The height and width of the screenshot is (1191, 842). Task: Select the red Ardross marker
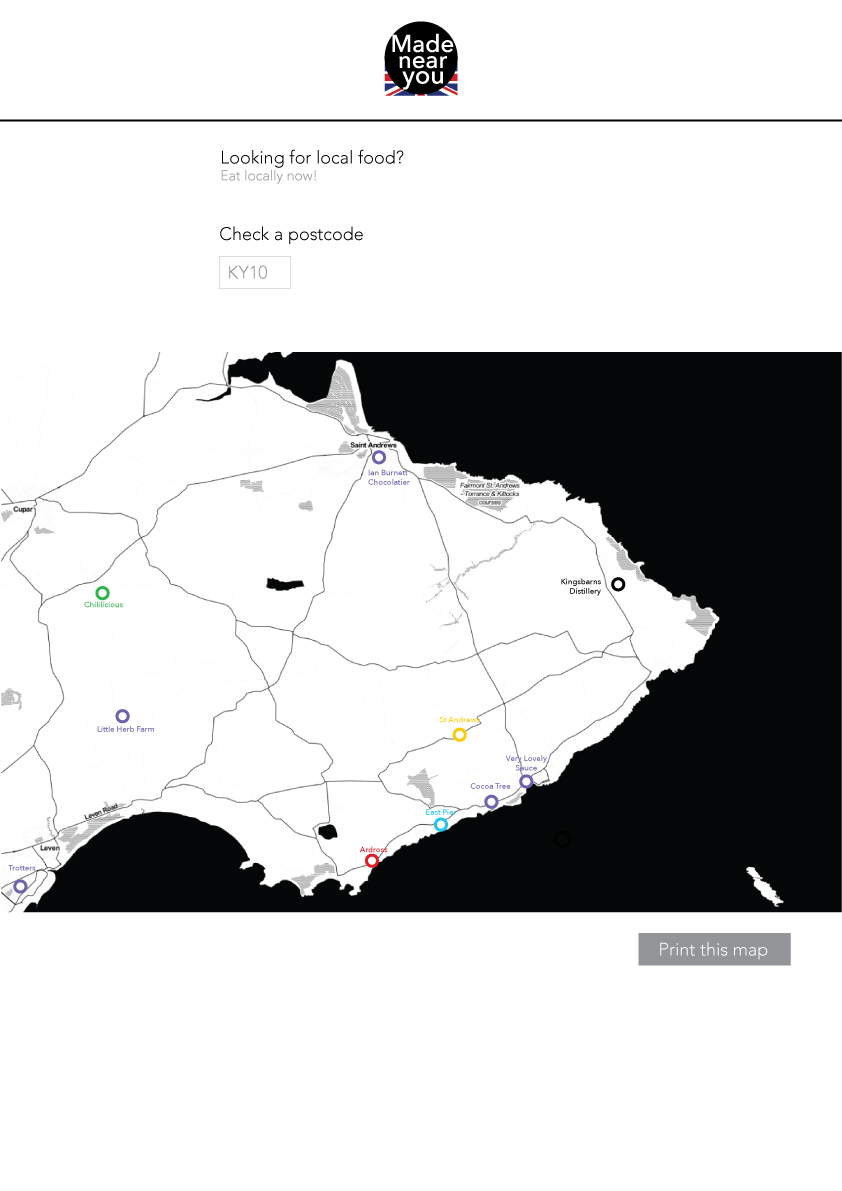371,861
